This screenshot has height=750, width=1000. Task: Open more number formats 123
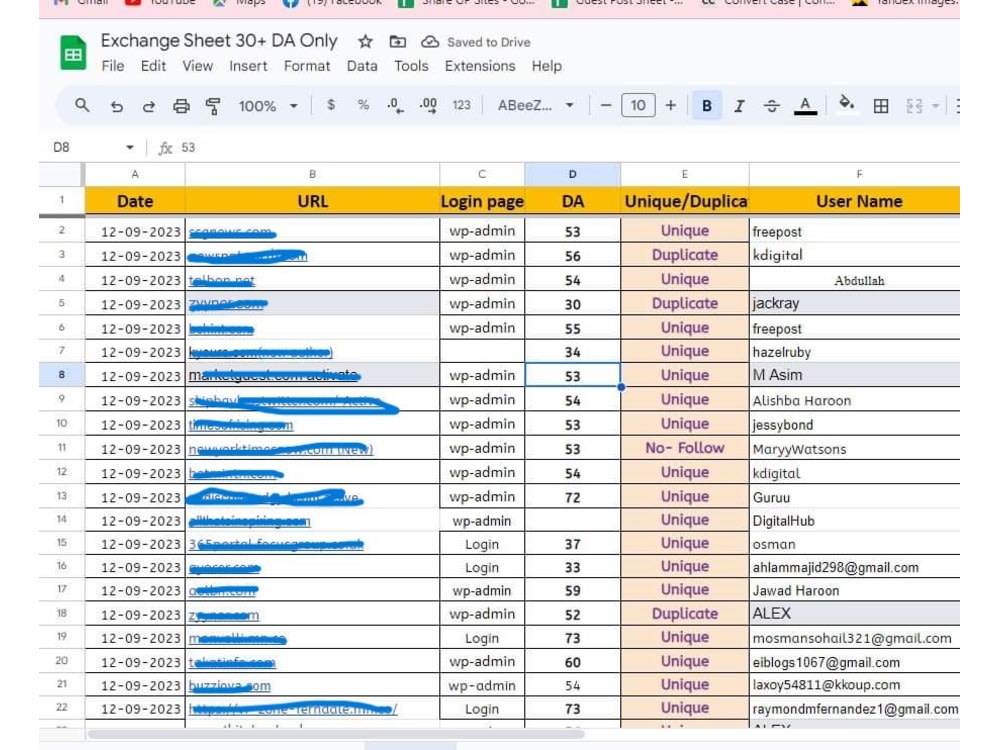point(462,105)
